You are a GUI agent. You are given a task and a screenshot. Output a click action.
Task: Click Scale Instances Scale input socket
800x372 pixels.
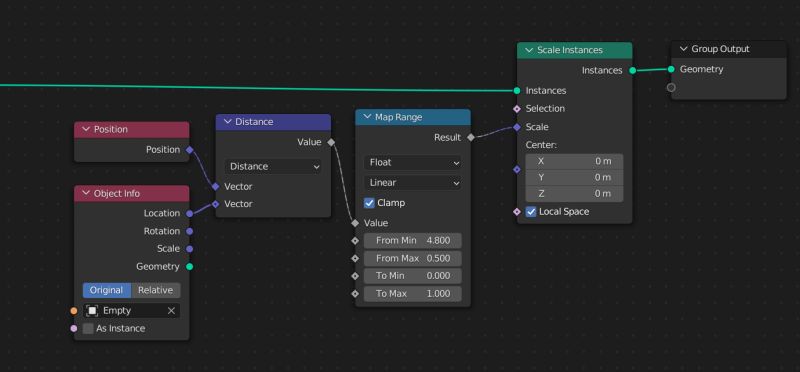[x=517, y=127]
